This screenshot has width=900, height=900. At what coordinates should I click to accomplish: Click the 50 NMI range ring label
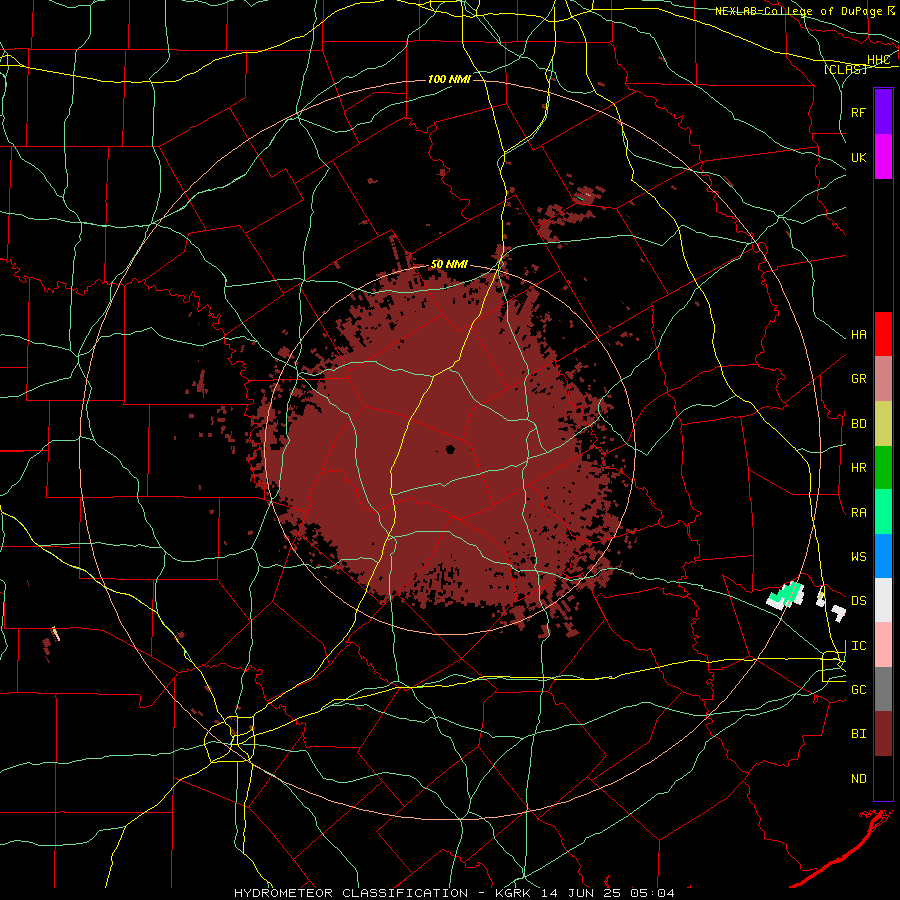point(449,264)
